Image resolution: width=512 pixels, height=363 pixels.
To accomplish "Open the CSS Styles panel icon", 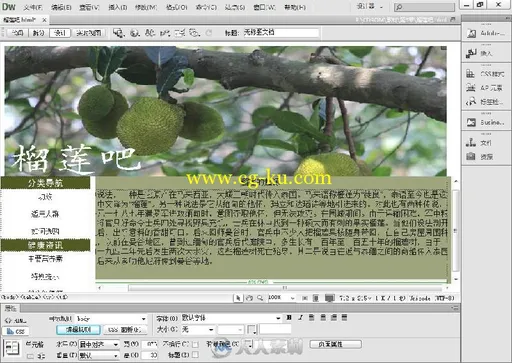I will pos(471,73).
